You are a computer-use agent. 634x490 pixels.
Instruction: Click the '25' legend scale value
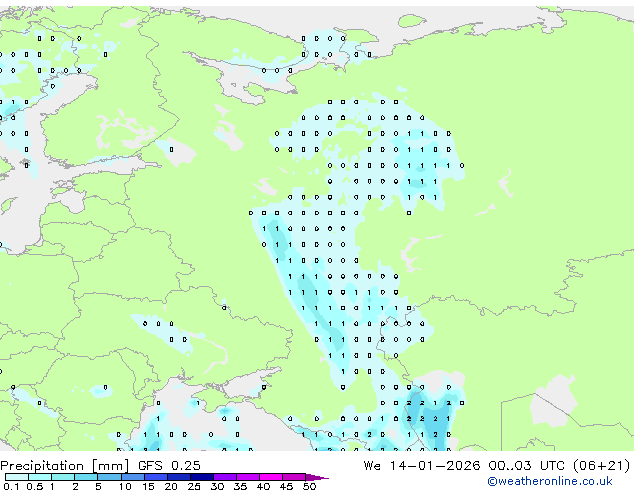pos(194,486)
